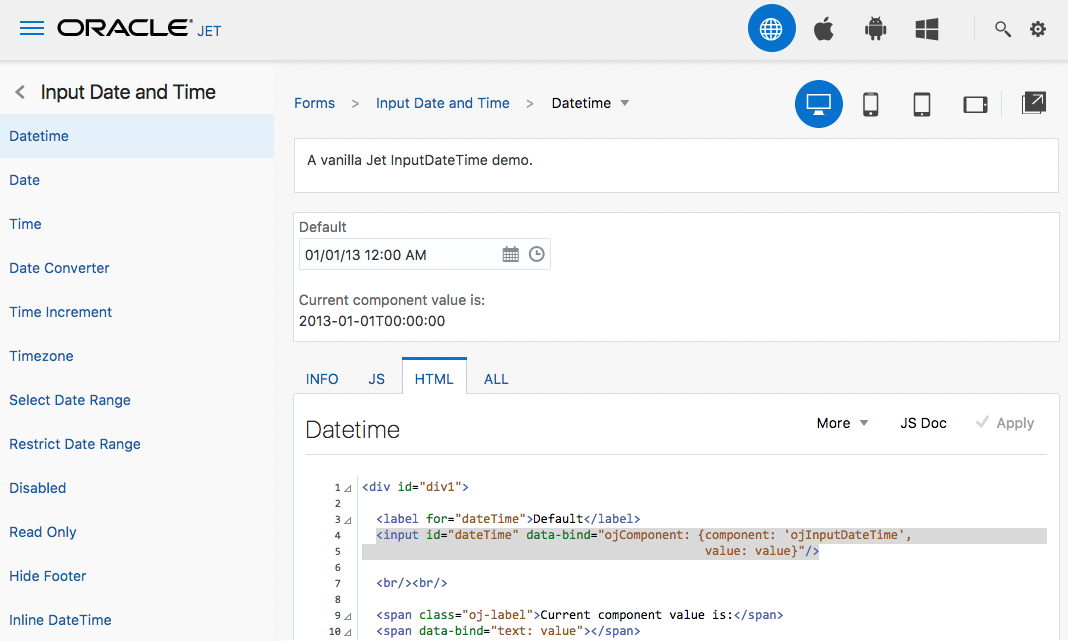Open the calendar date picker icon
Image resolution: width=1068 pixels, height=641 pixels.
[x=510, y=255]
